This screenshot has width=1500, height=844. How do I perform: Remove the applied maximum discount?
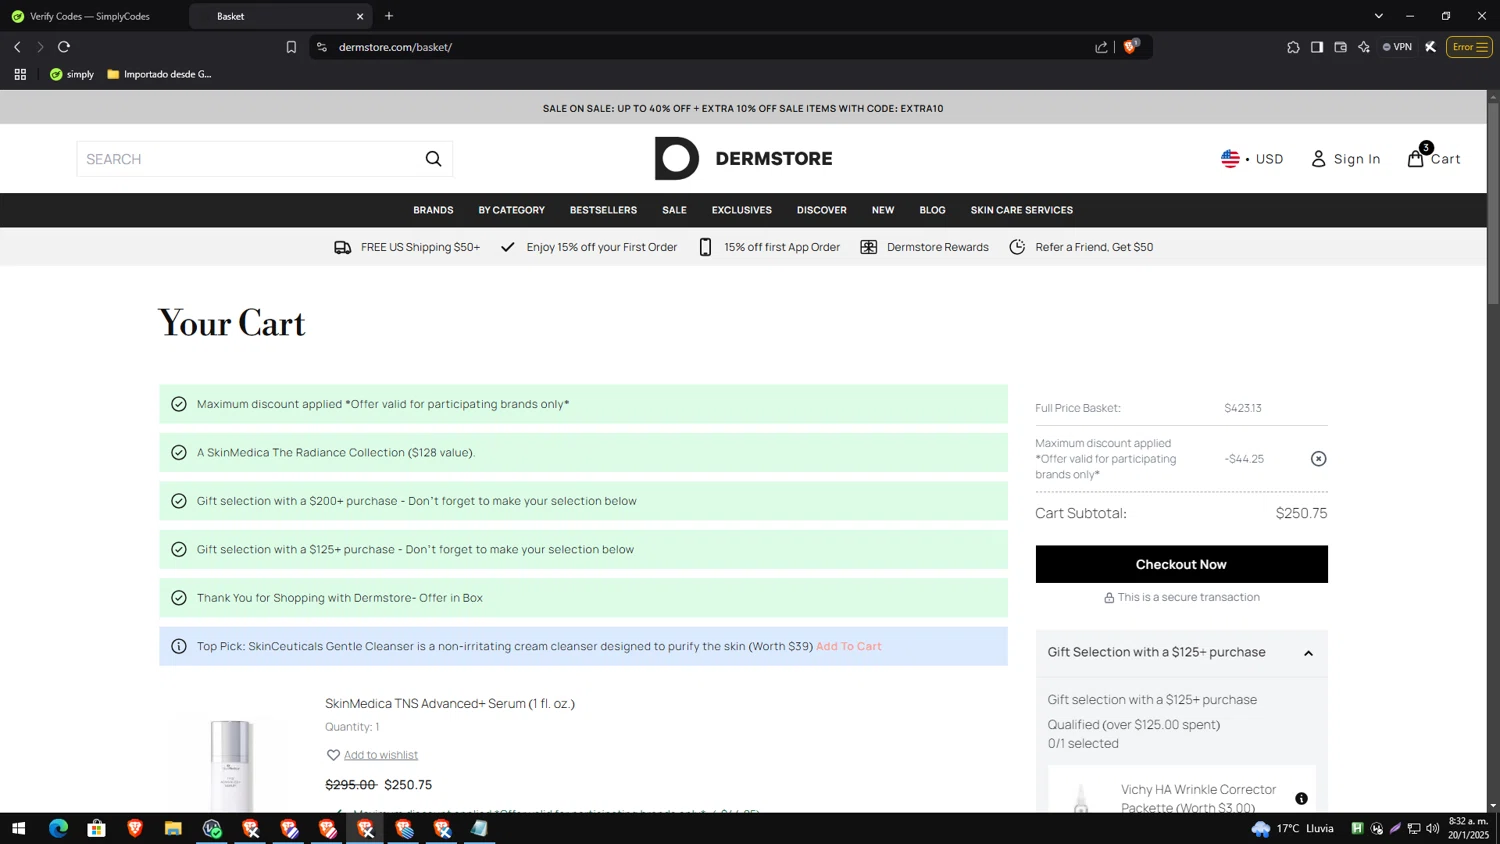click(1318, 459)
